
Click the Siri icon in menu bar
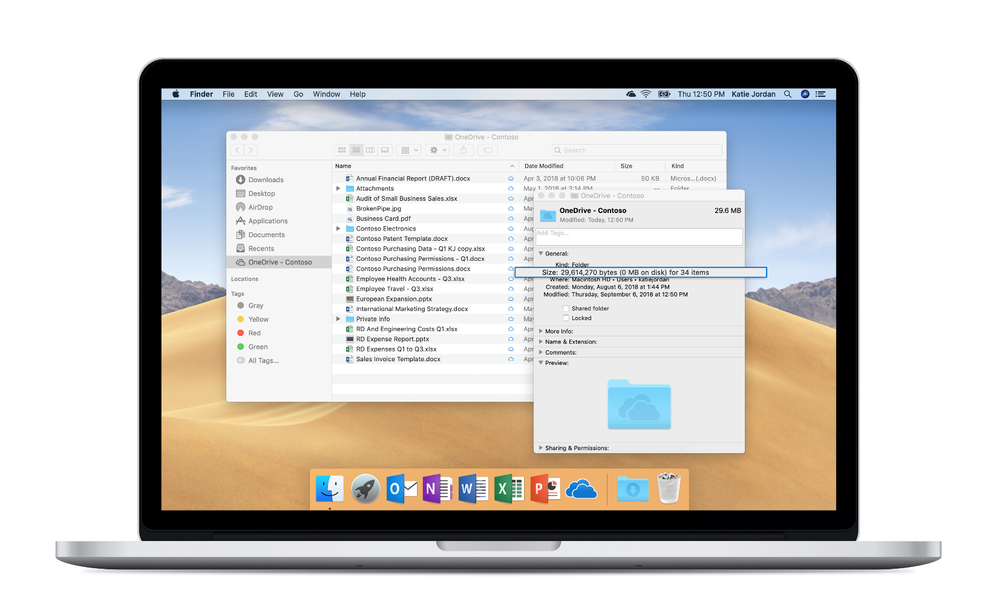point(805,94)
